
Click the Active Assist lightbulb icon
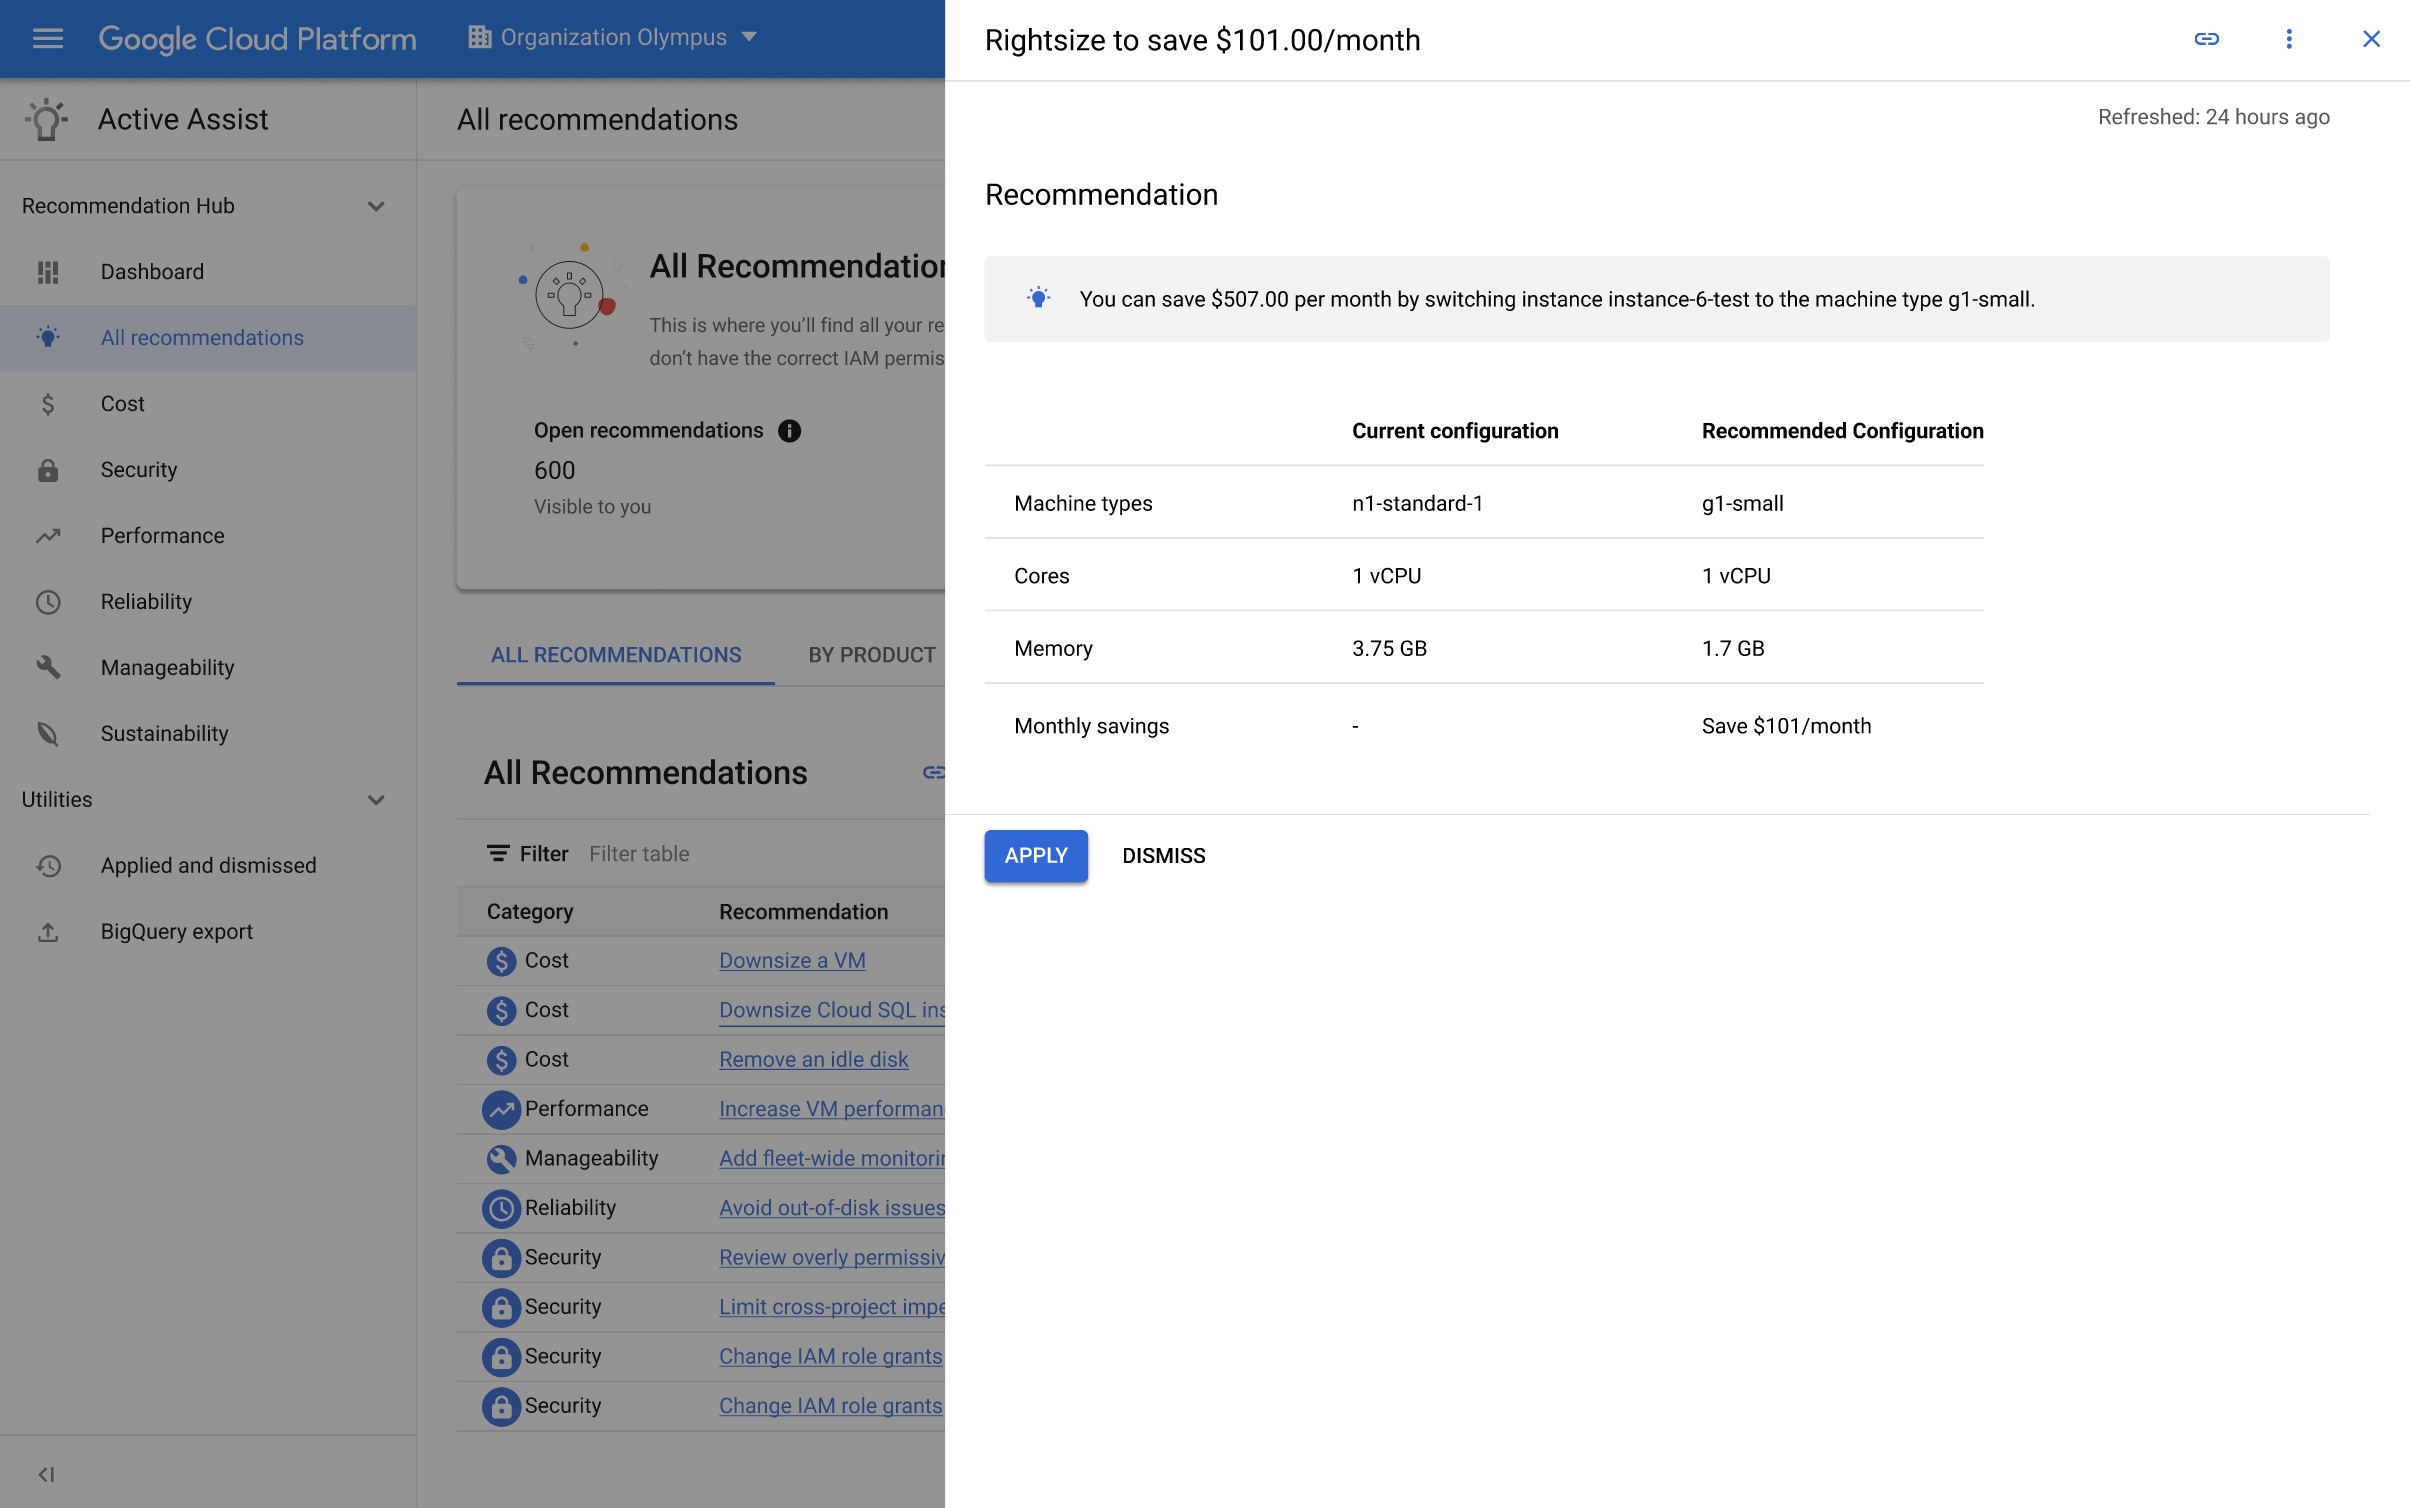45,118
